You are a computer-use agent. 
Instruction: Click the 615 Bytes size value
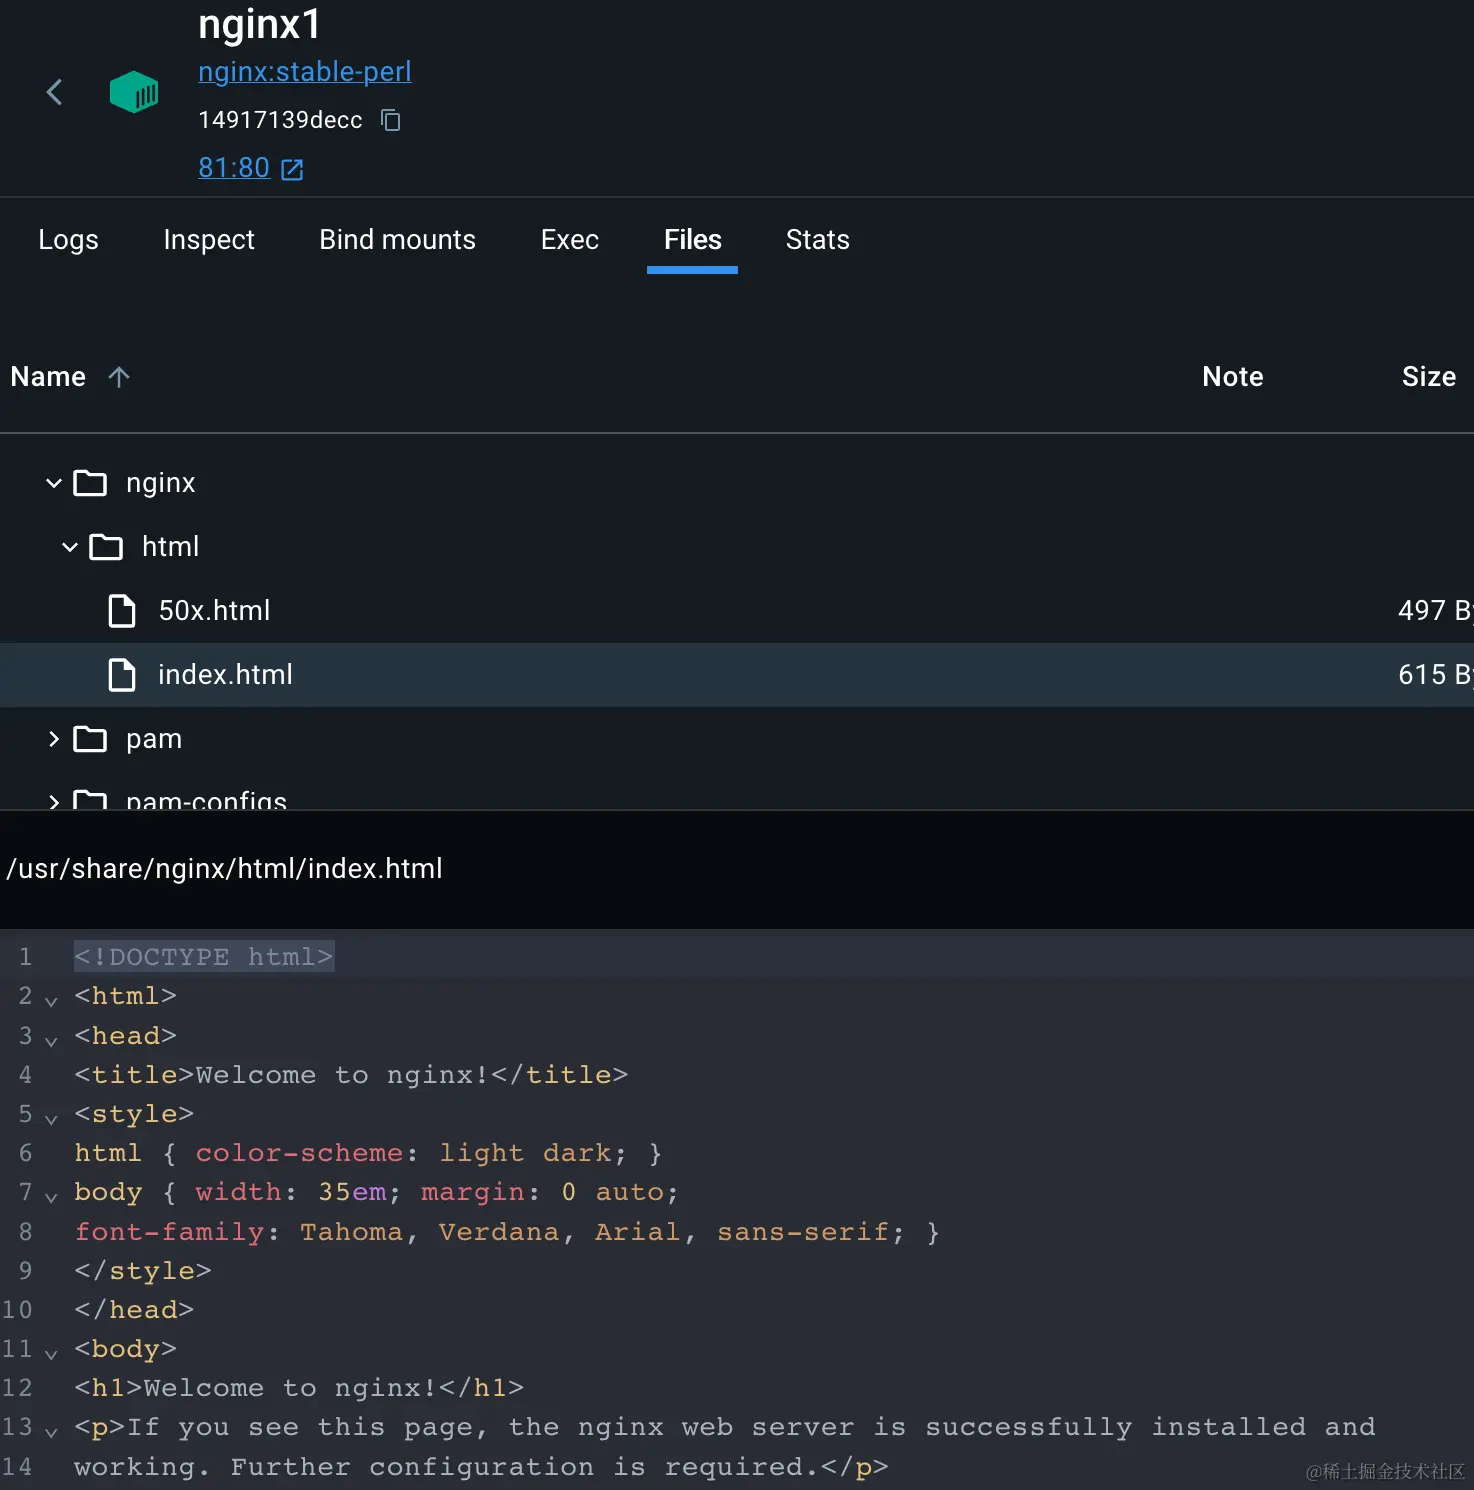tap(1435, 675)
